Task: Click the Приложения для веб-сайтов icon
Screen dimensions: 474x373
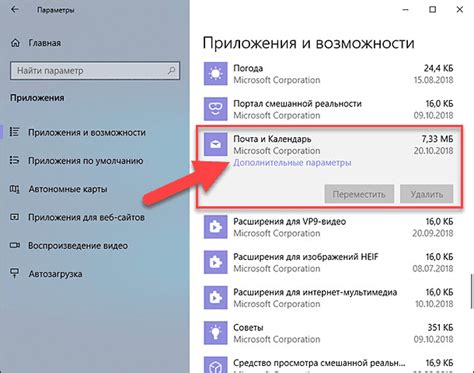Action: click(14, 217)
